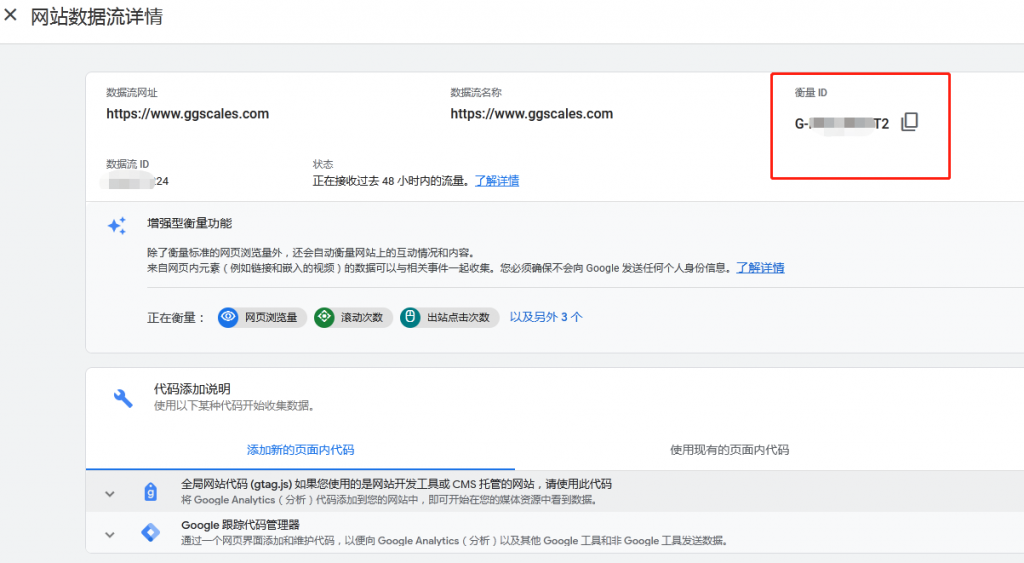Close the web stream details panel
Viewport: 1024px width, 563px height.
tap(10, 14)
